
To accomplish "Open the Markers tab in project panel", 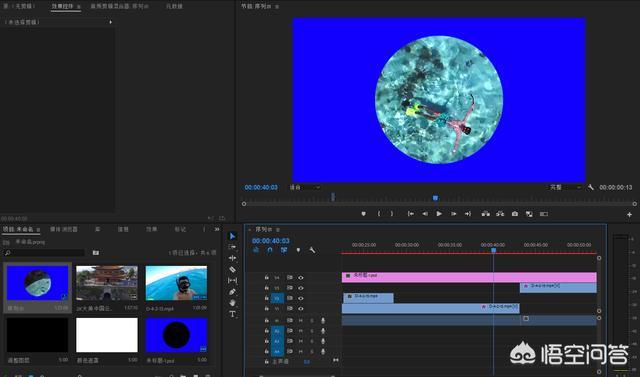I will [x=180, y=229].
